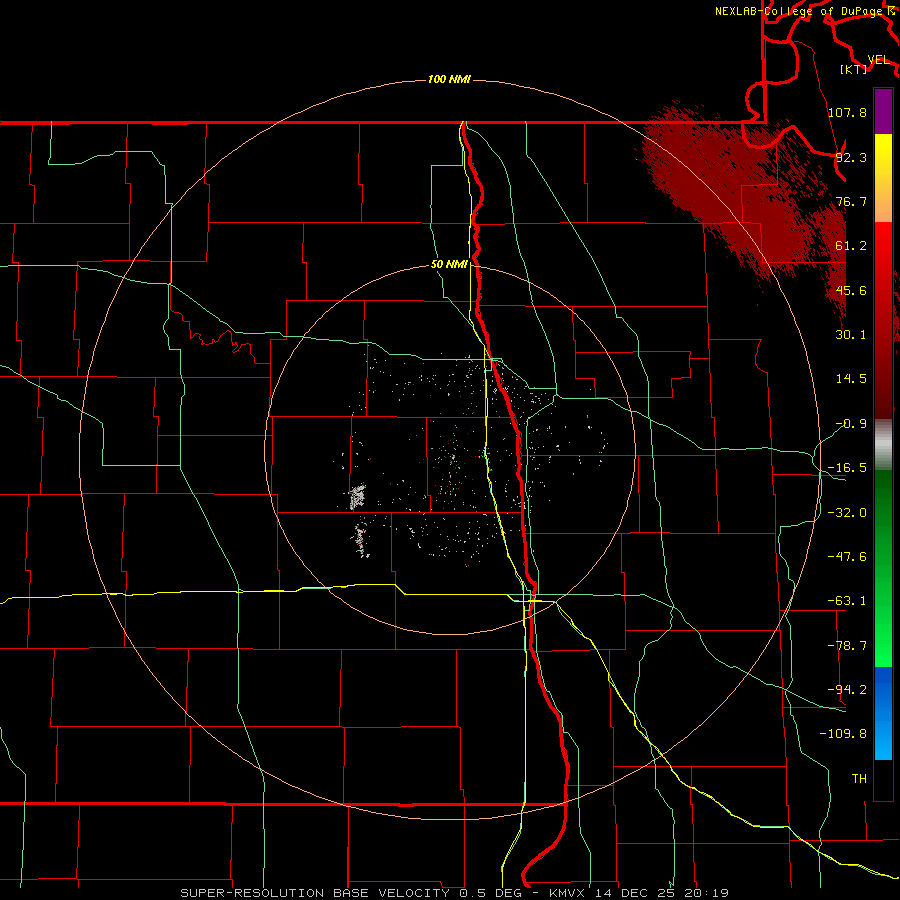Click the -109.8 velocity scale label
Image resolution: width=900 pixels, height=900 pixels.
point(843,734)
